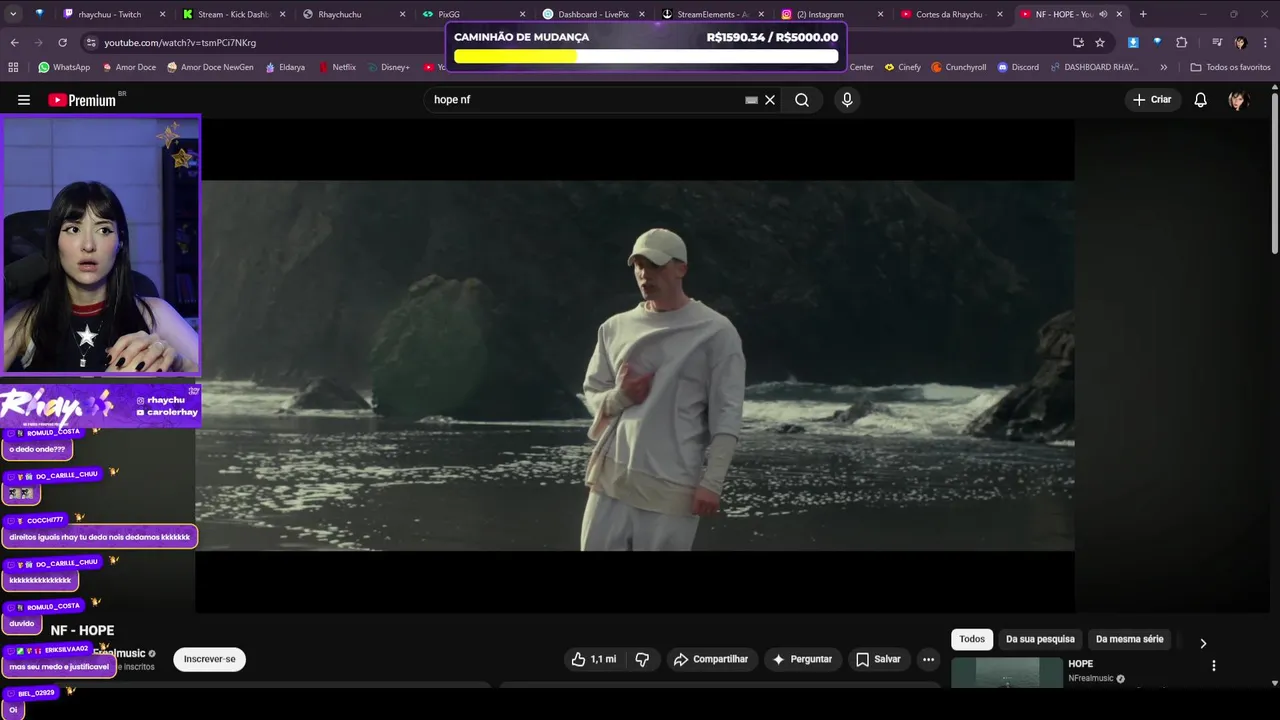This screenshot has width=1280, height=720.
Task: Bookmark this page with star icon
Action: 1100,43
